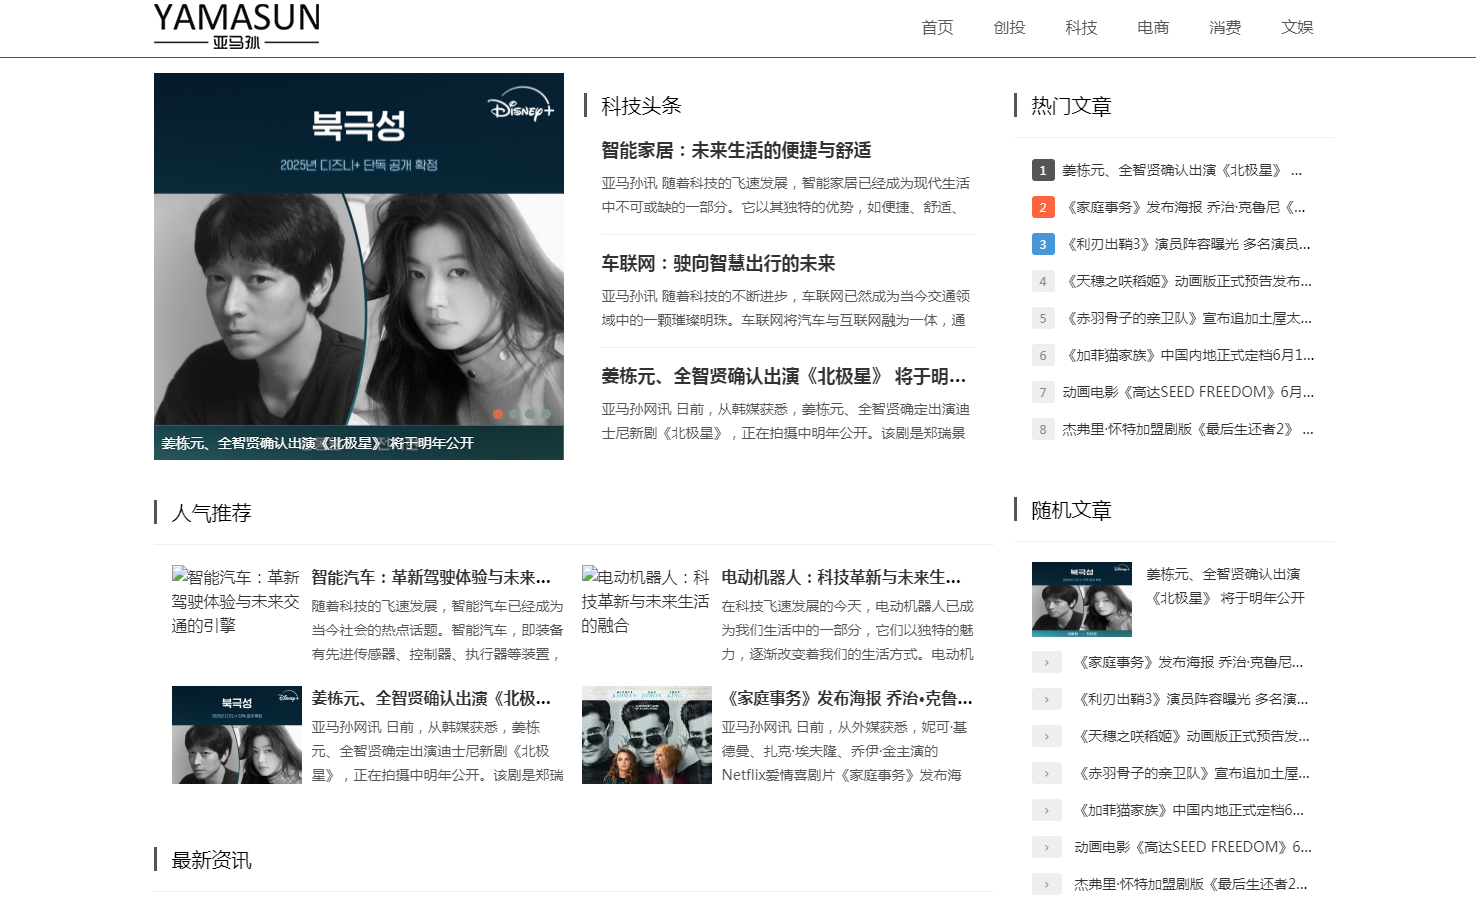Click the arrow icon beside 《家庭事务》 in 随机文章
Image resolution: width=1476 pixels, height=898 pixels.
[x=1047, y=662]
